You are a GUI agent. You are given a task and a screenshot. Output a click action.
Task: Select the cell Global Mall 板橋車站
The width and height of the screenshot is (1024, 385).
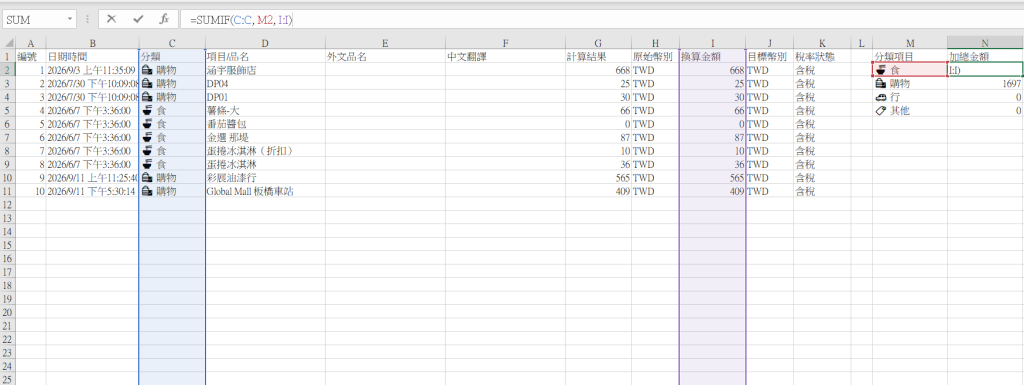(265, 191)
